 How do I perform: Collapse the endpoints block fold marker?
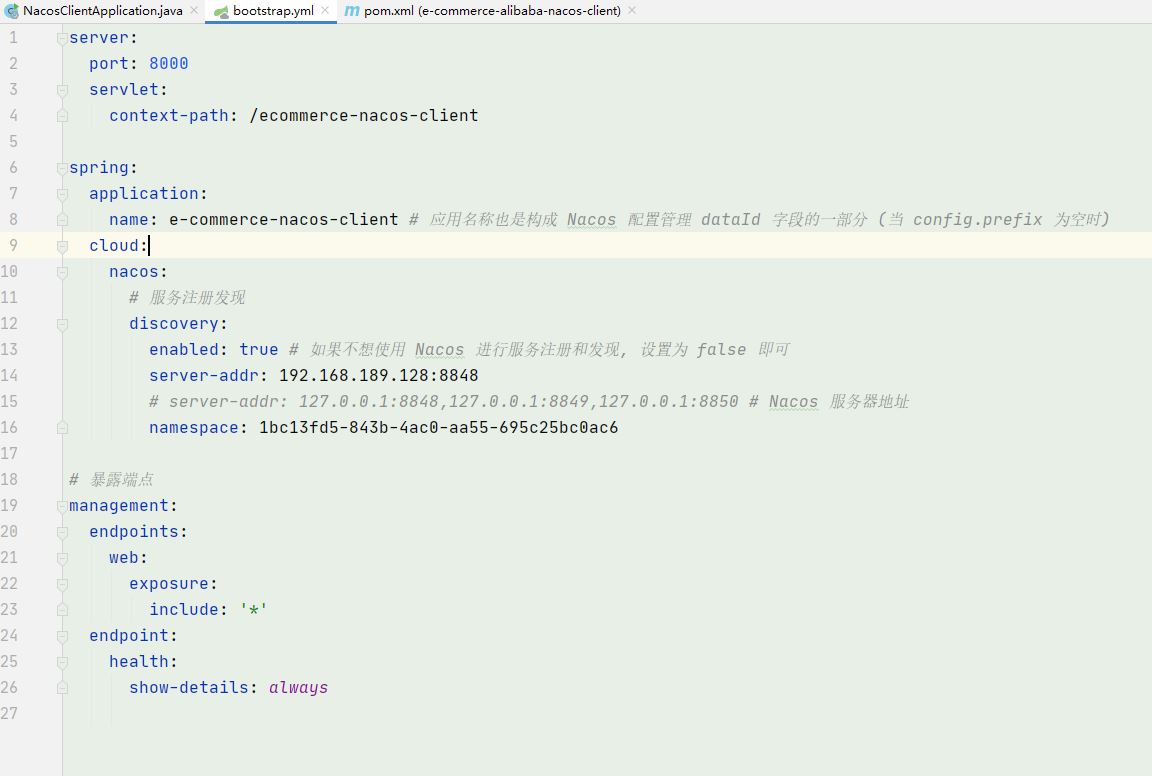coord(62,532)
